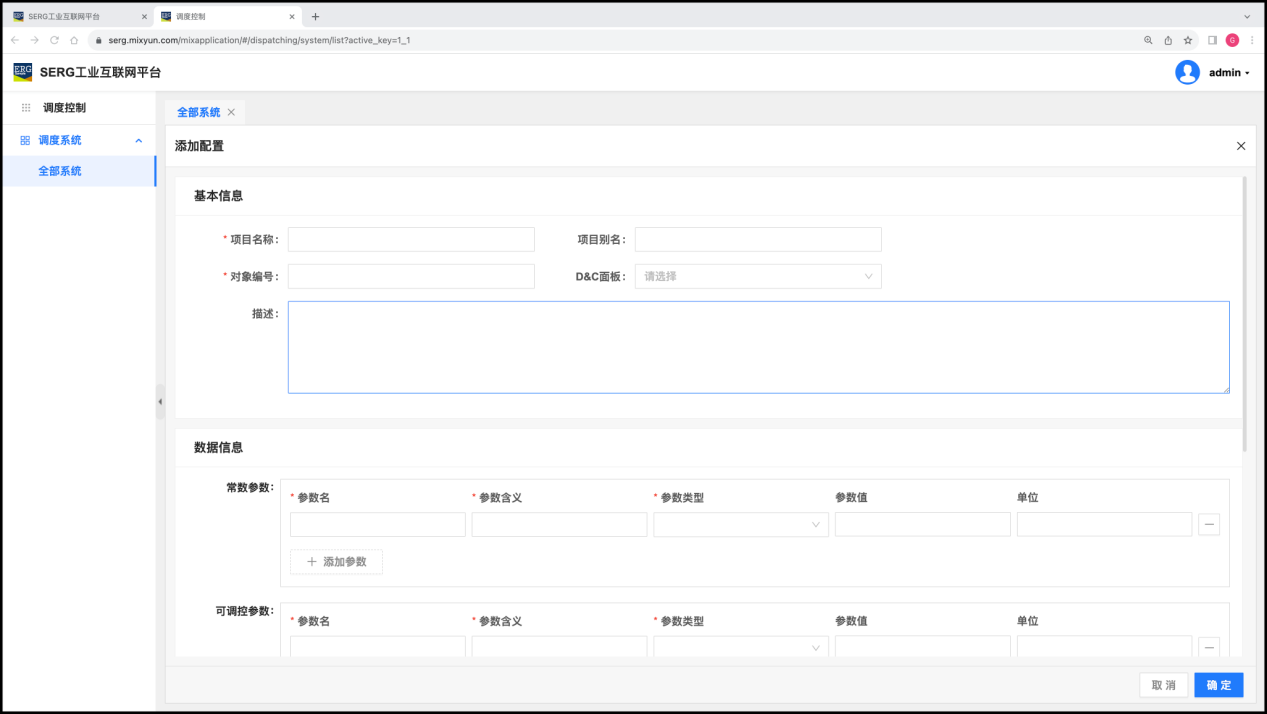Collapse the 调度系统 sidebar menu
The height and width of the screenshot is (714, 1267).
pyautogui.click(x=138, y=141)
